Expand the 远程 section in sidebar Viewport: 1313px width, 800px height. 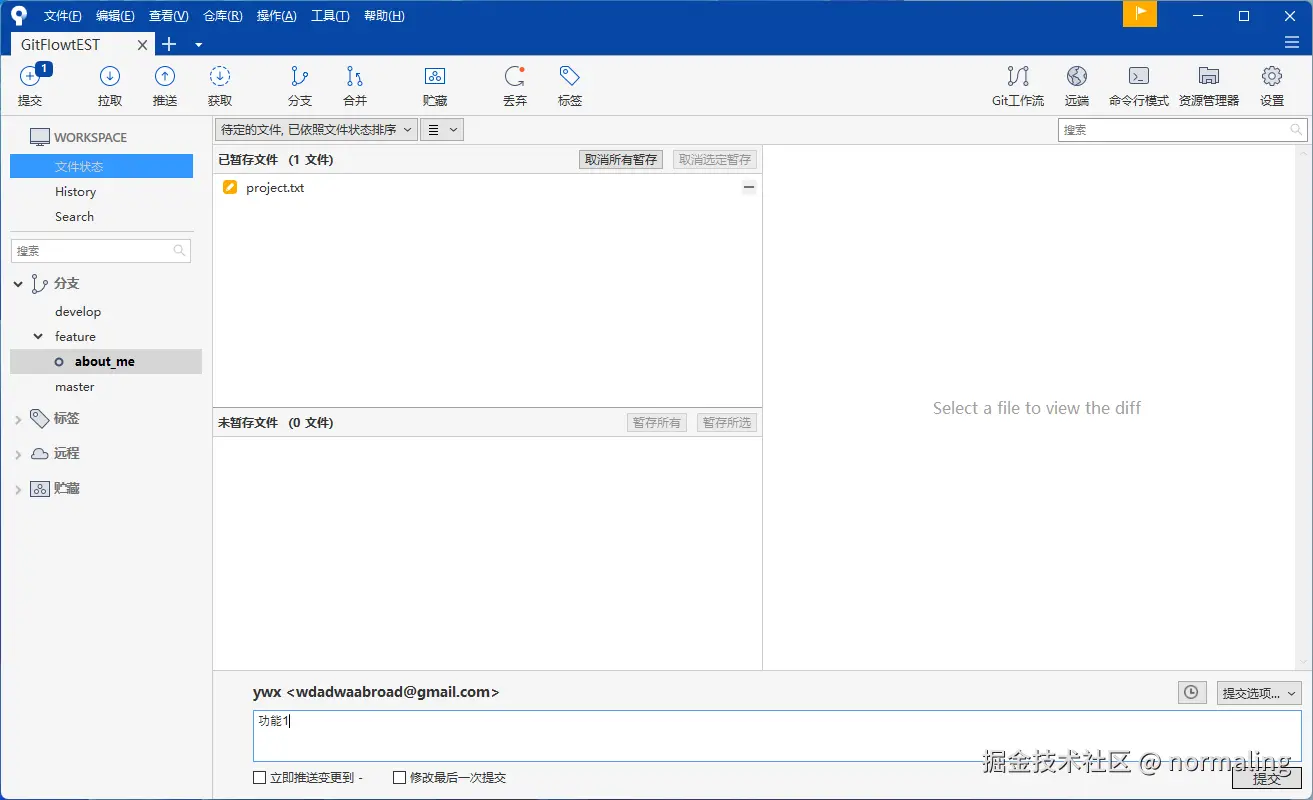(18, 455)
